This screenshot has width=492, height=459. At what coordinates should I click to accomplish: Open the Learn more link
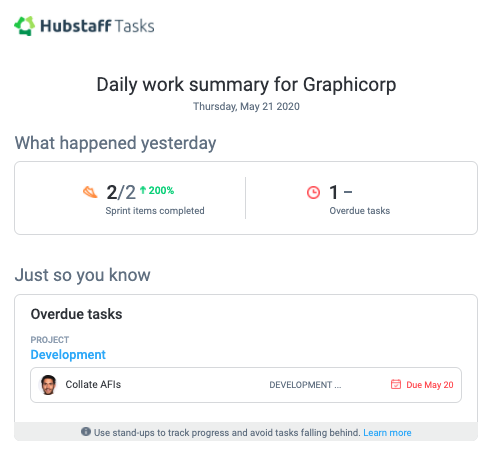point(387,433)
